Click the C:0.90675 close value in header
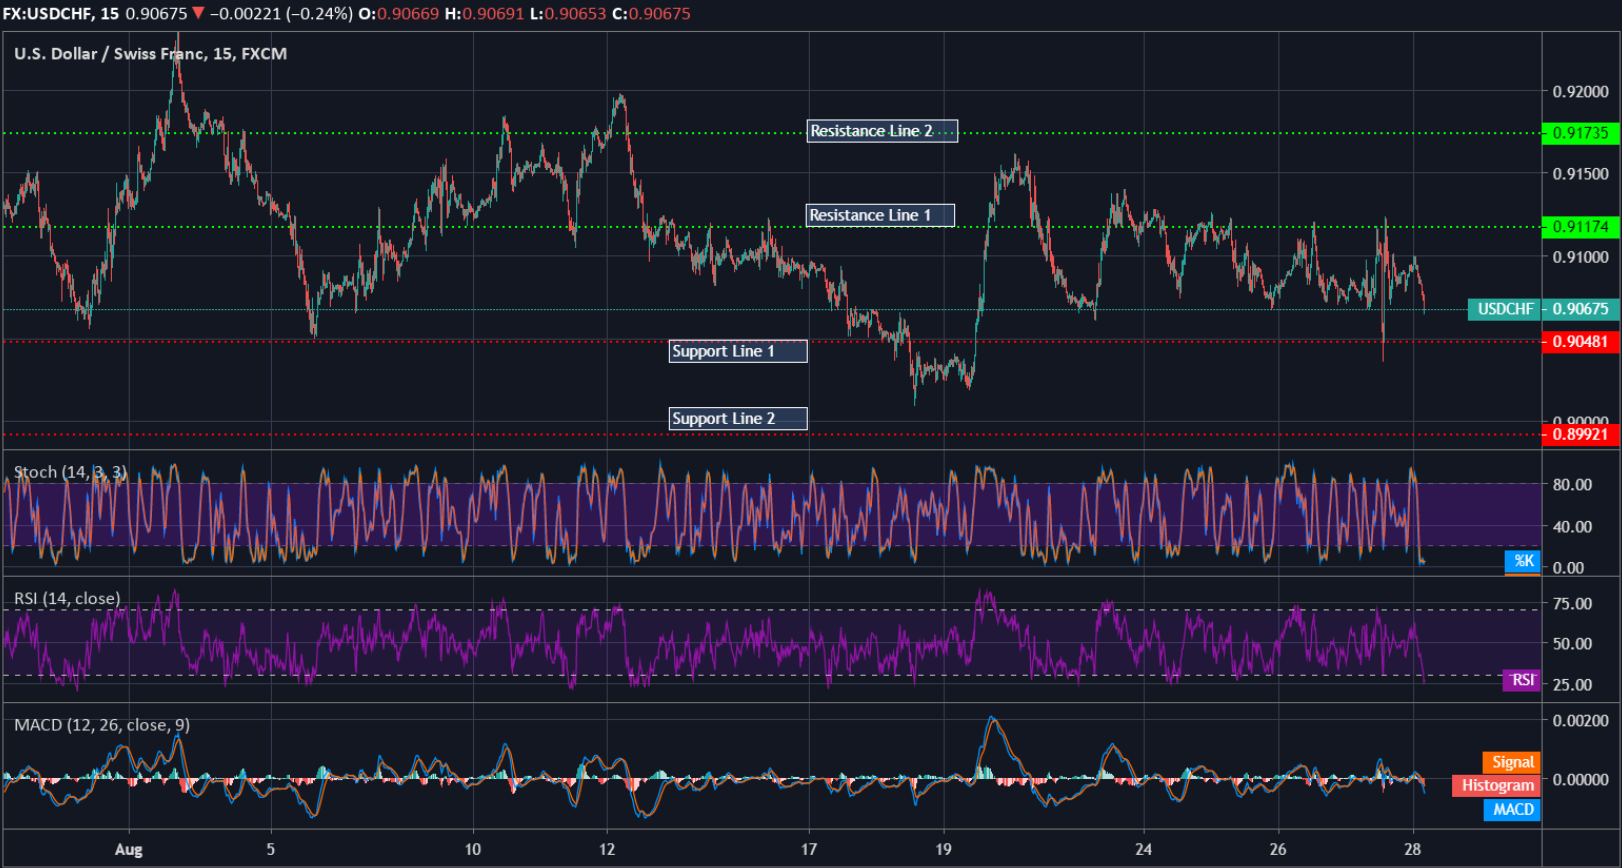Screen dimensions: 1622x868 click(651, 14)
